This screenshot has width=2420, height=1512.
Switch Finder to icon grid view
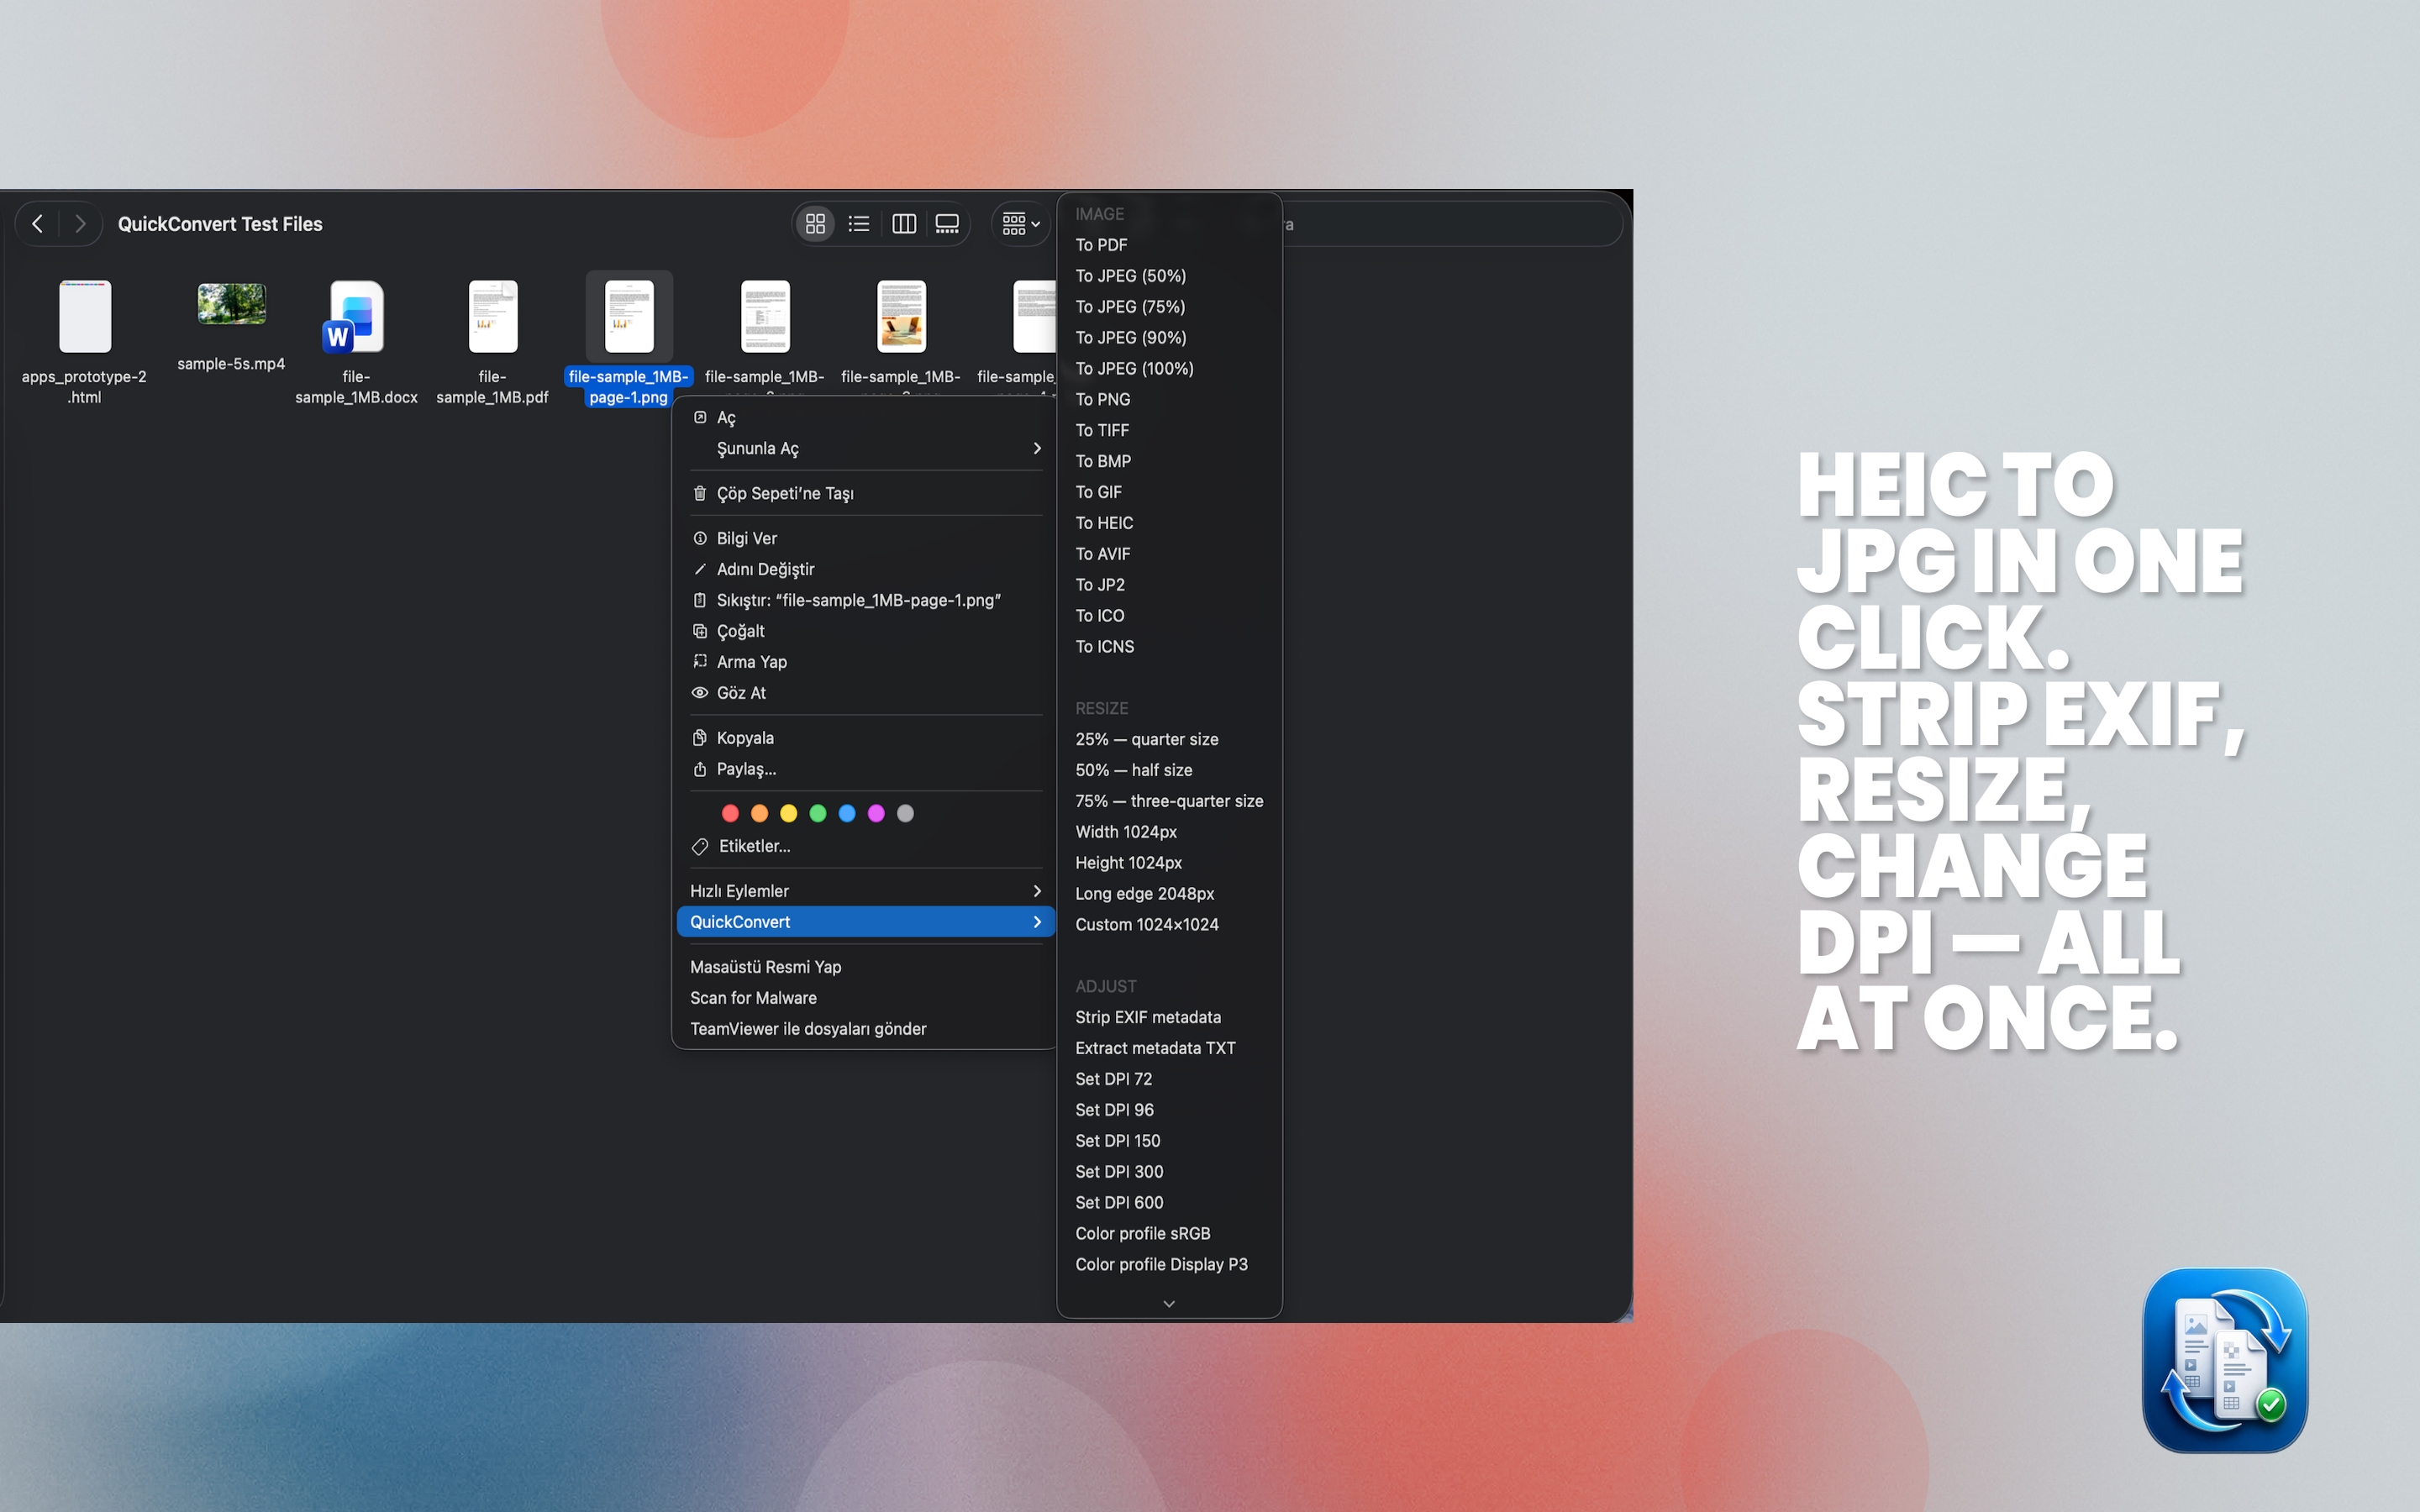point(815,224)
